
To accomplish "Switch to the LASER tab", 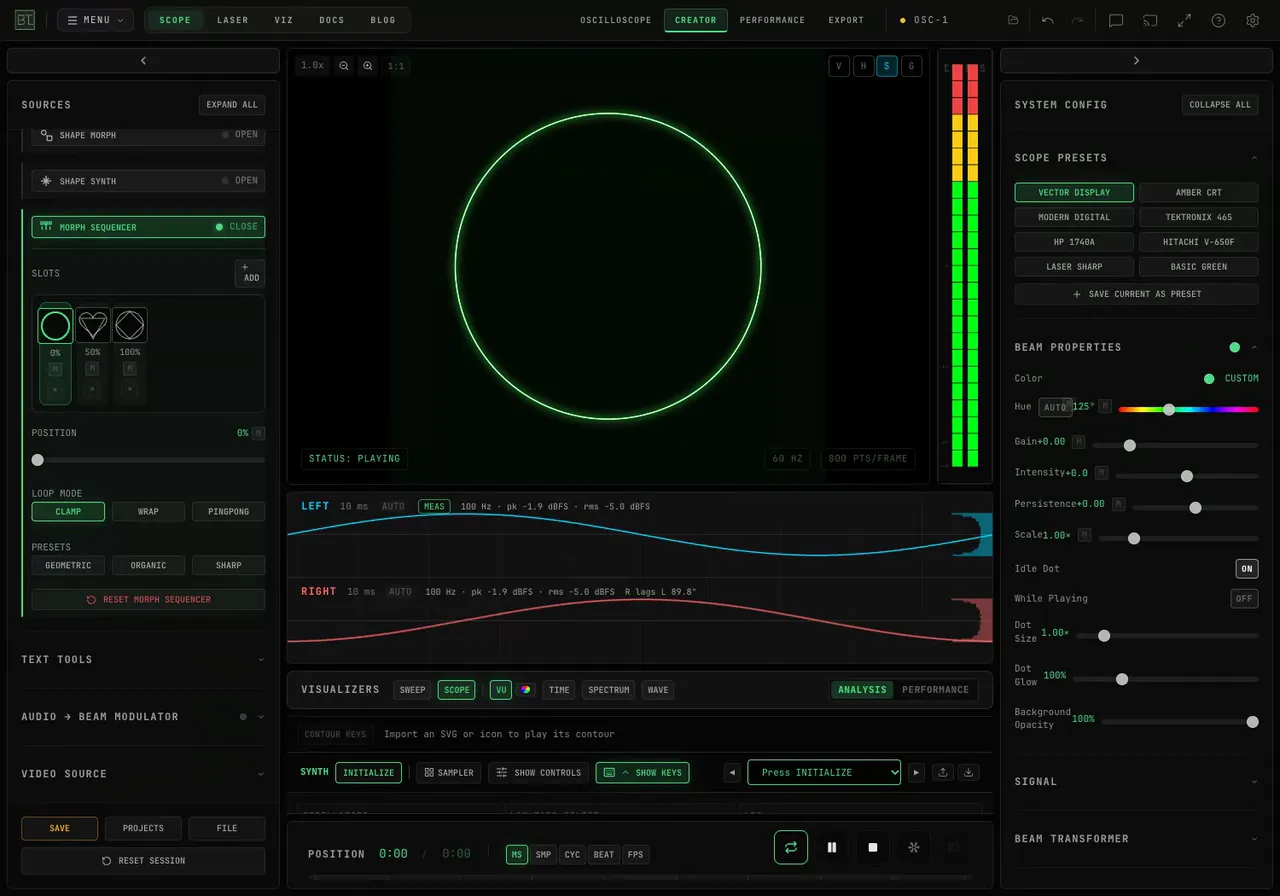I will [233, 20].
